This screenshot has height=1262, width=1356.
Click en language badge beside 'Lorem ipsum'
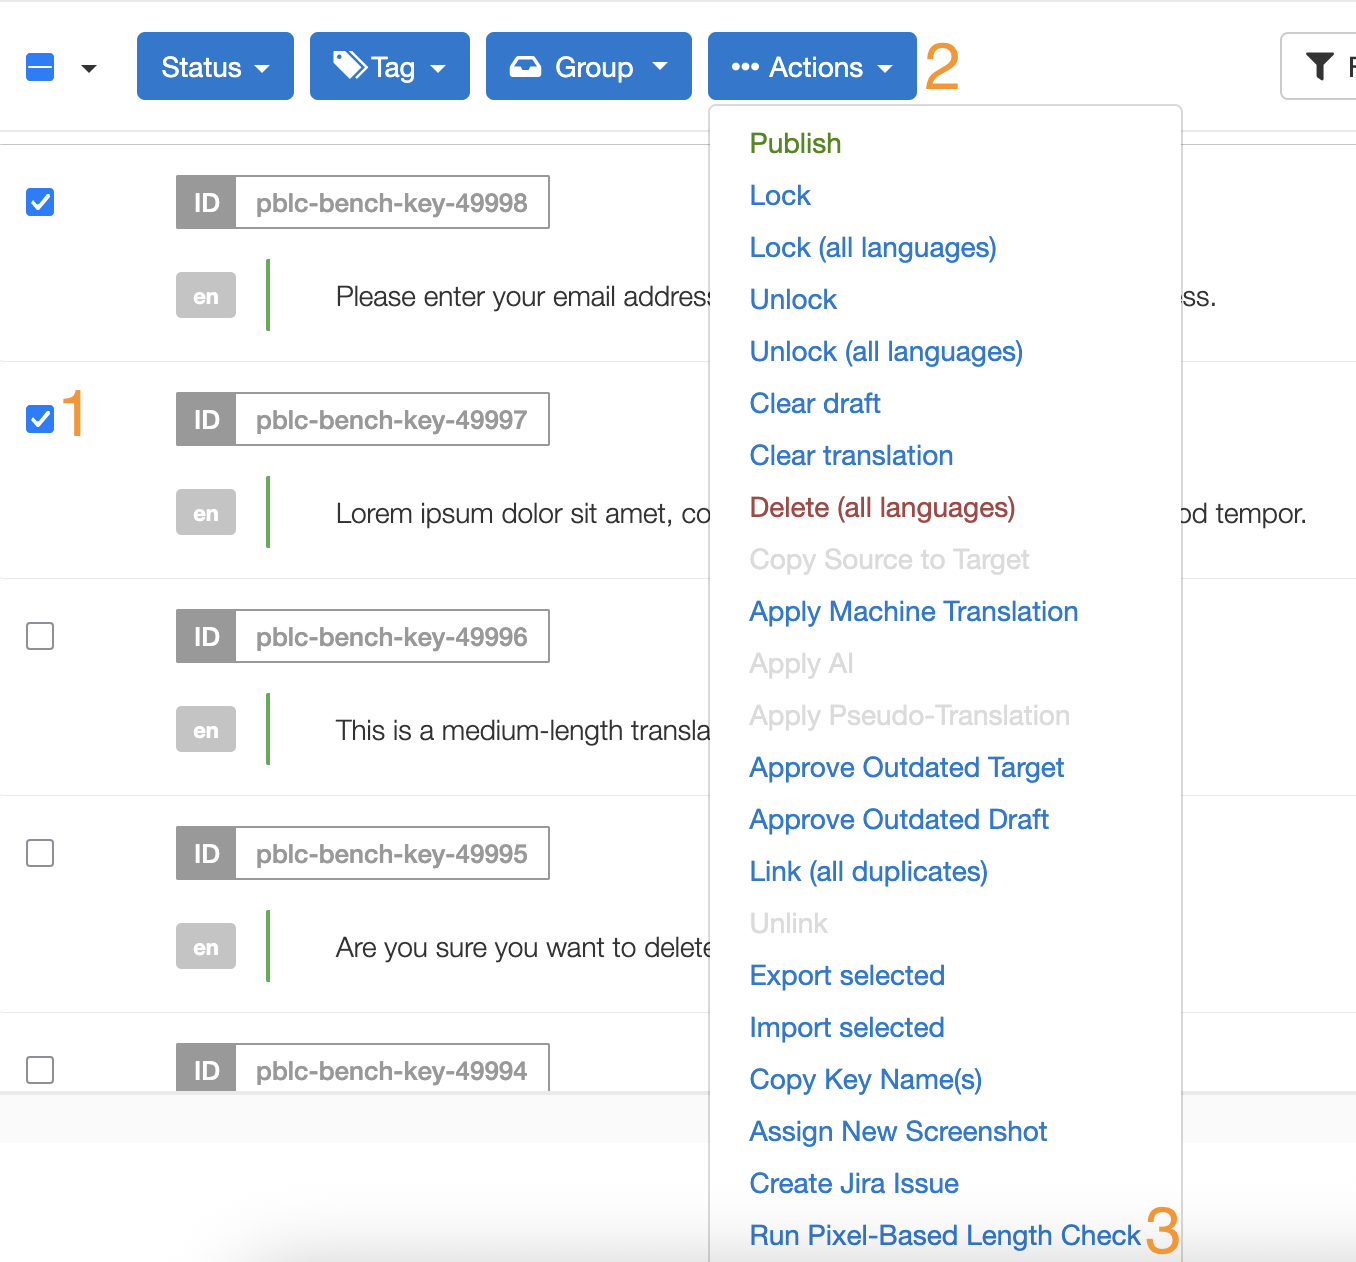click(206, 512)
